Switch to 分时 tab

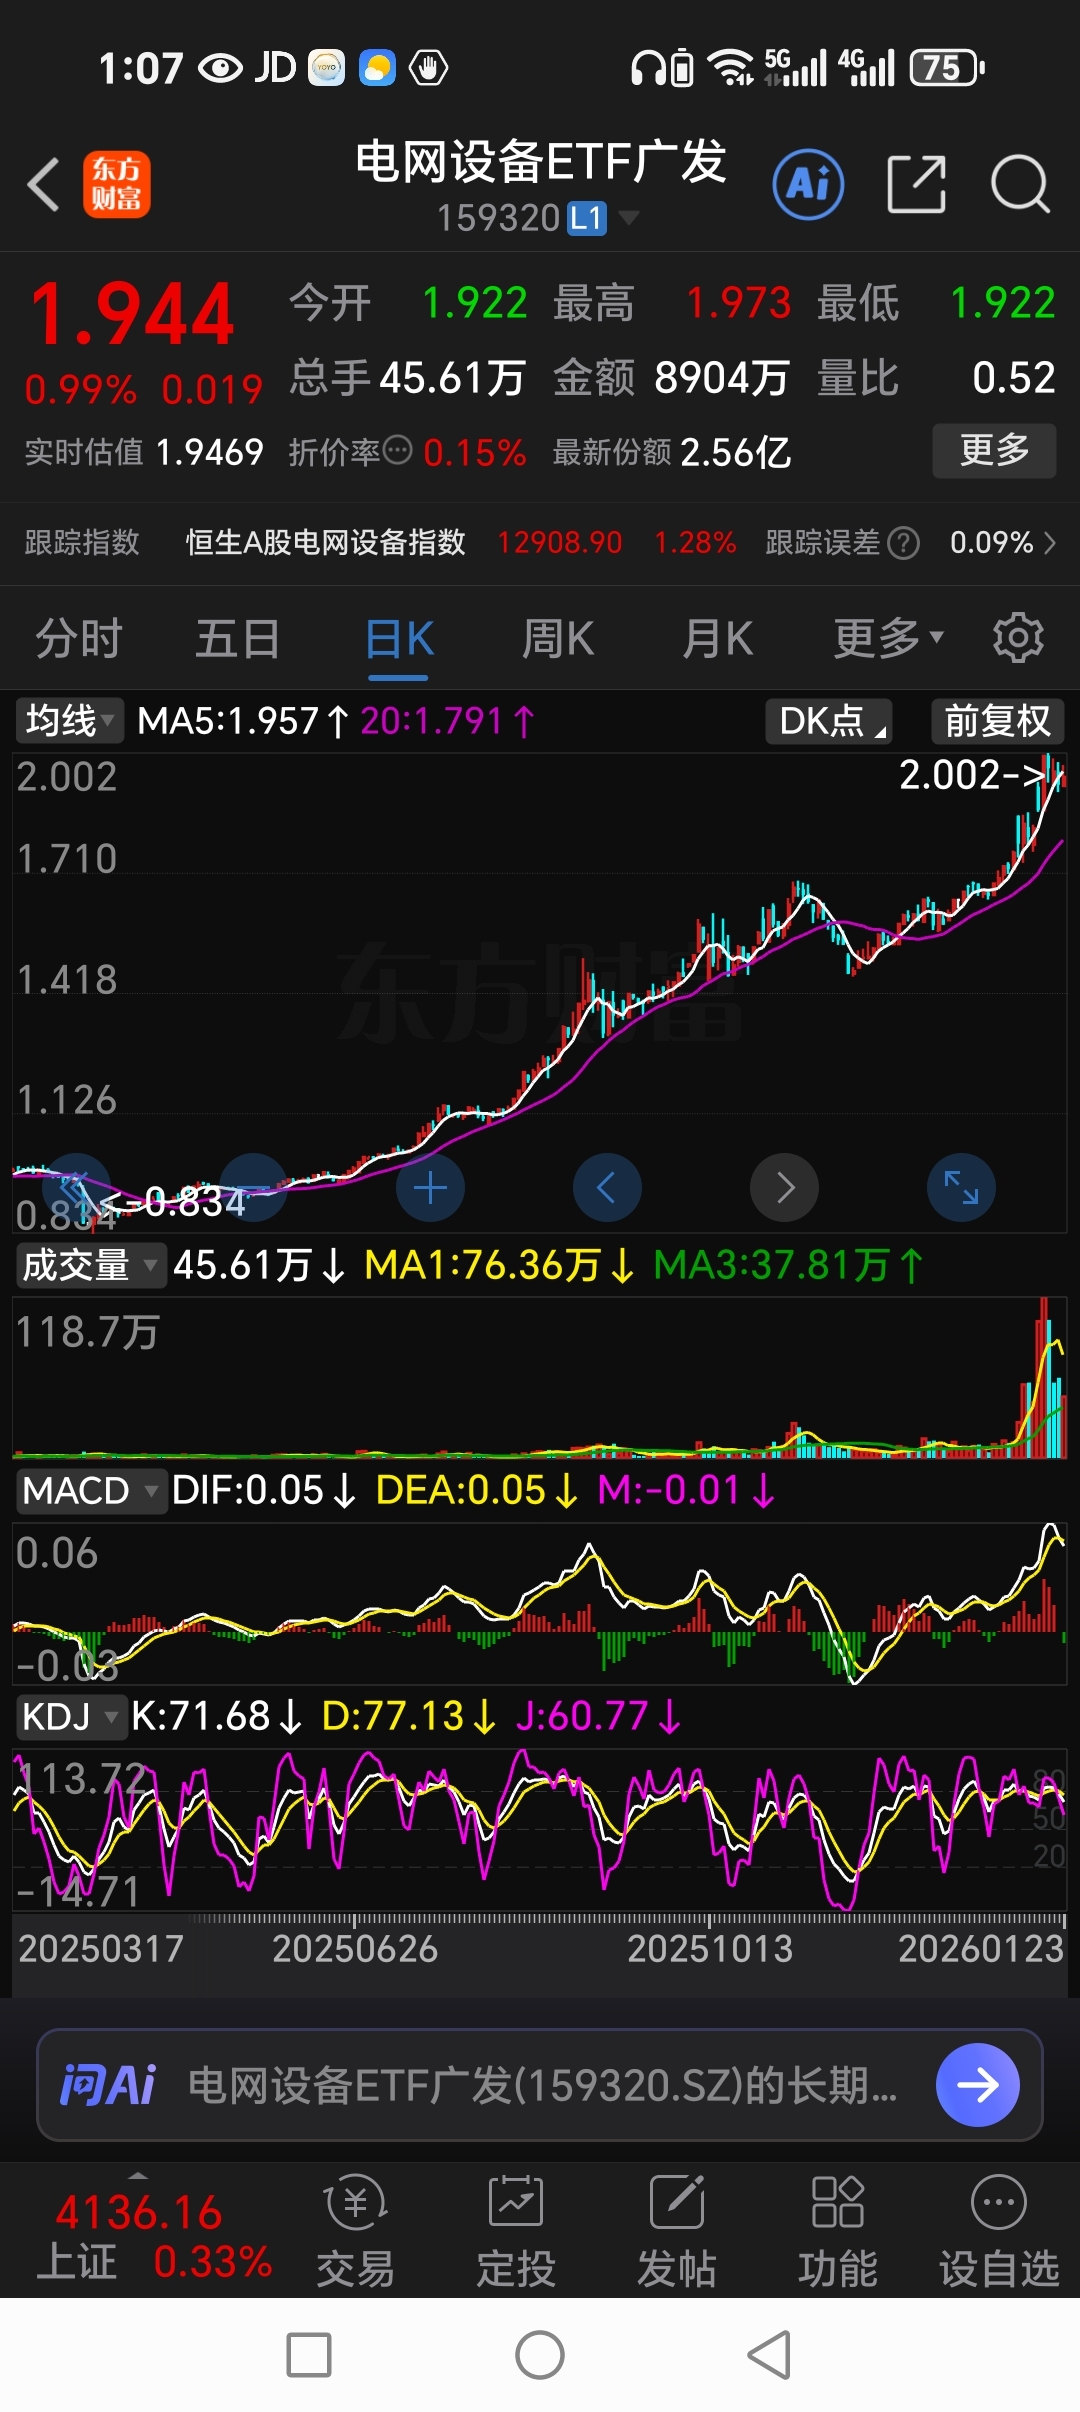[x=79, y=638]
